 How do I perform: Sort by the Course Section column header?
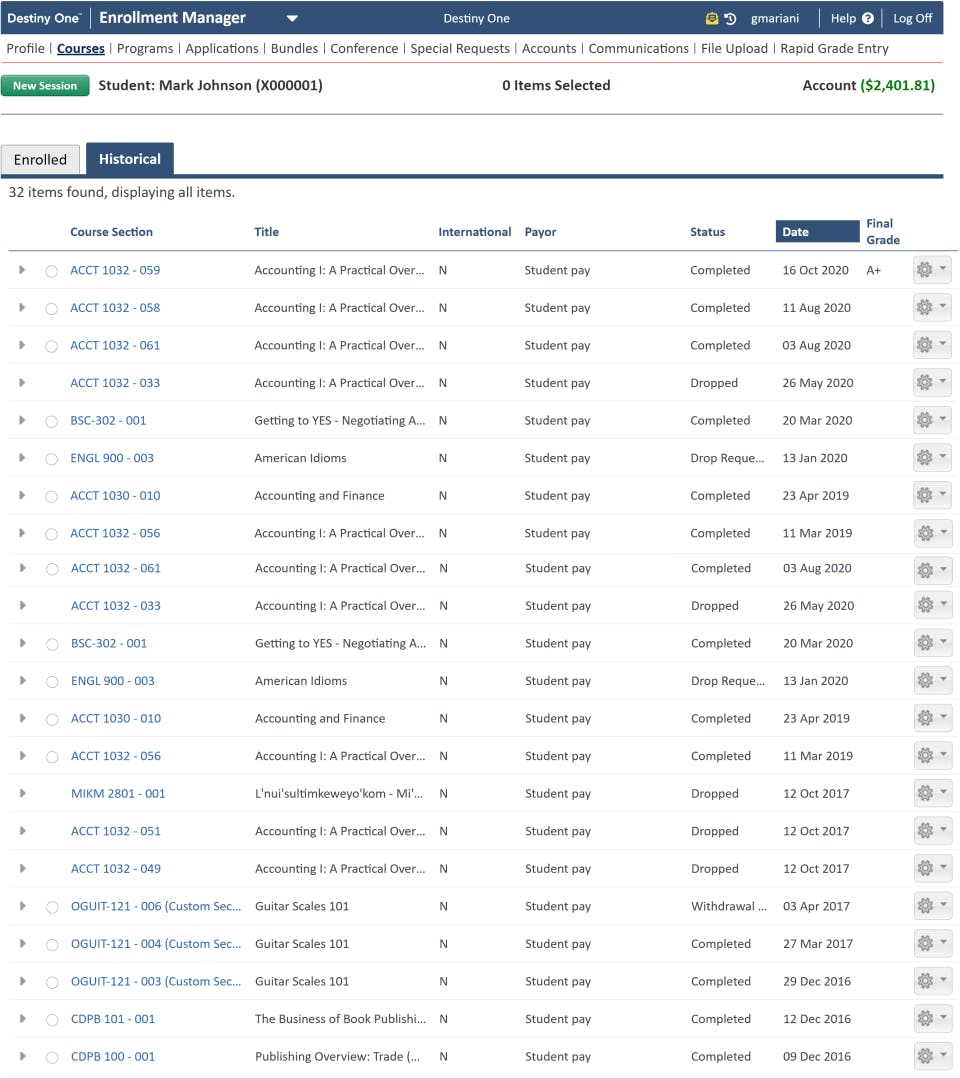111,232
